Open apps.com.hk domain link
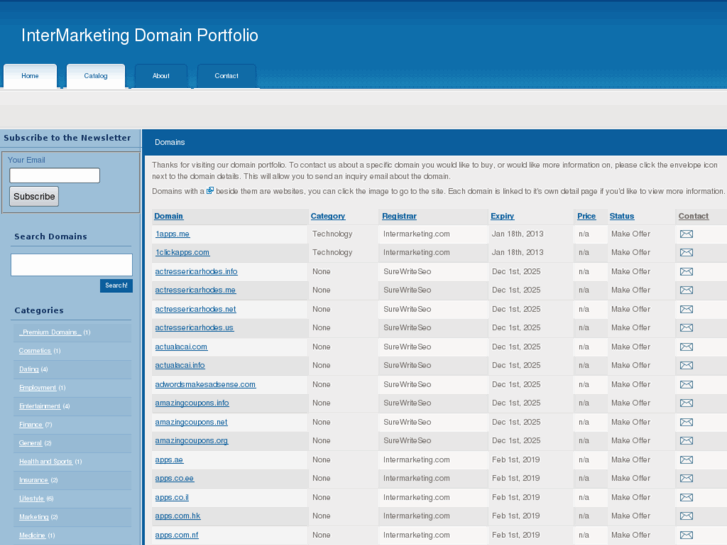This screenshot has height=545, width=727. coord(178,516)
